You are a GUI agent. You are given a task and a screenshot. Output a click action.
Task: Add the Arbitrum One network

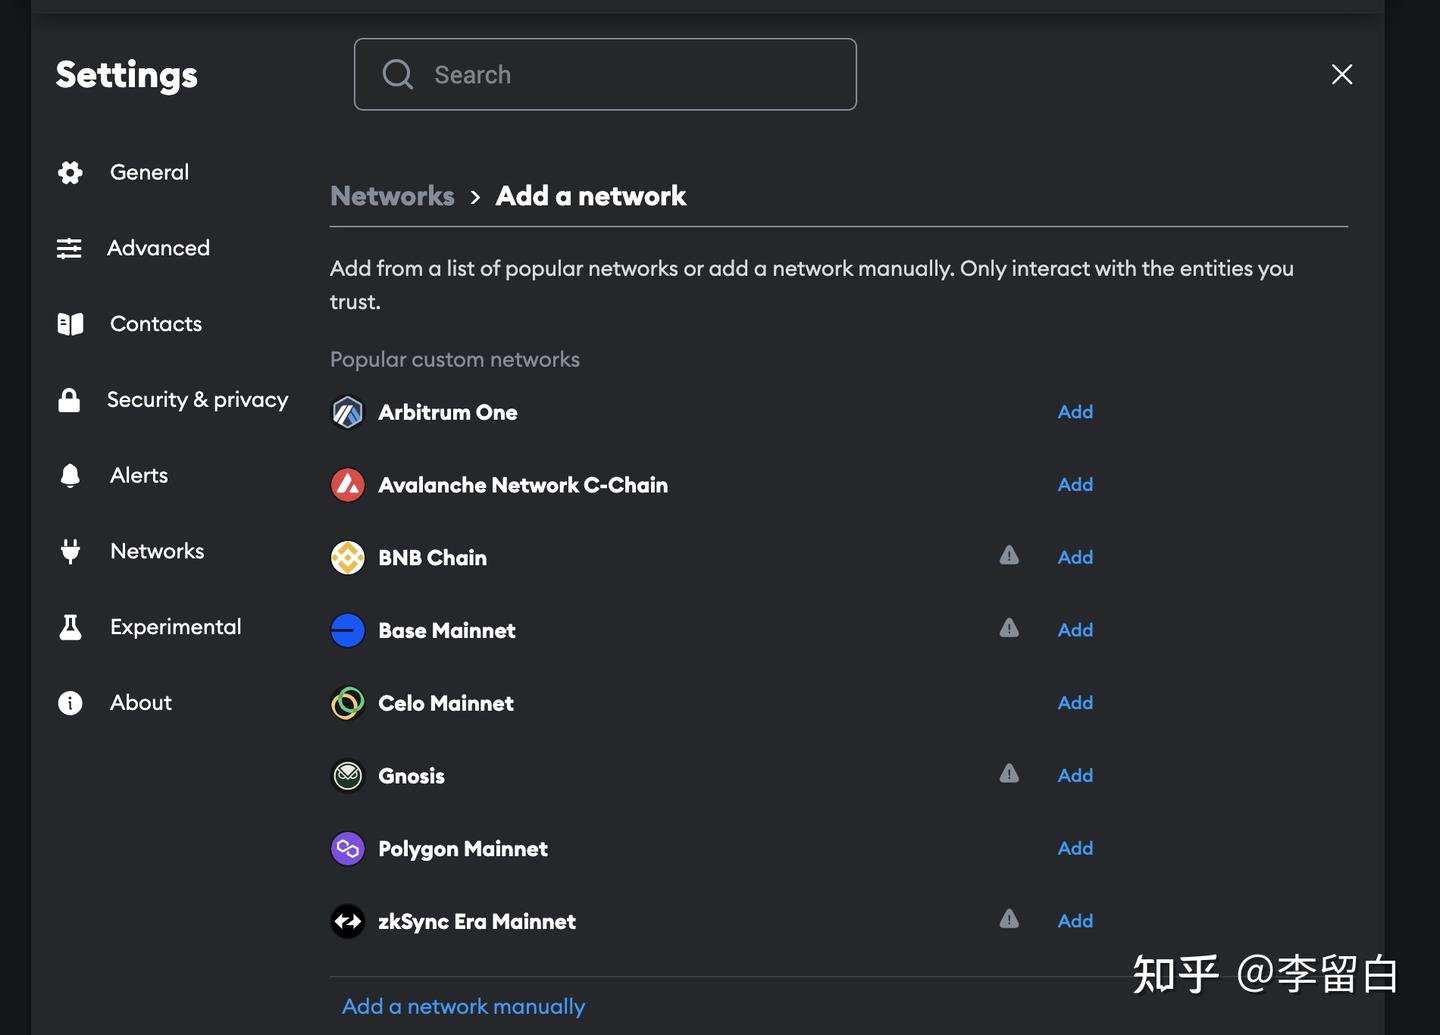tap(1075, 412)
